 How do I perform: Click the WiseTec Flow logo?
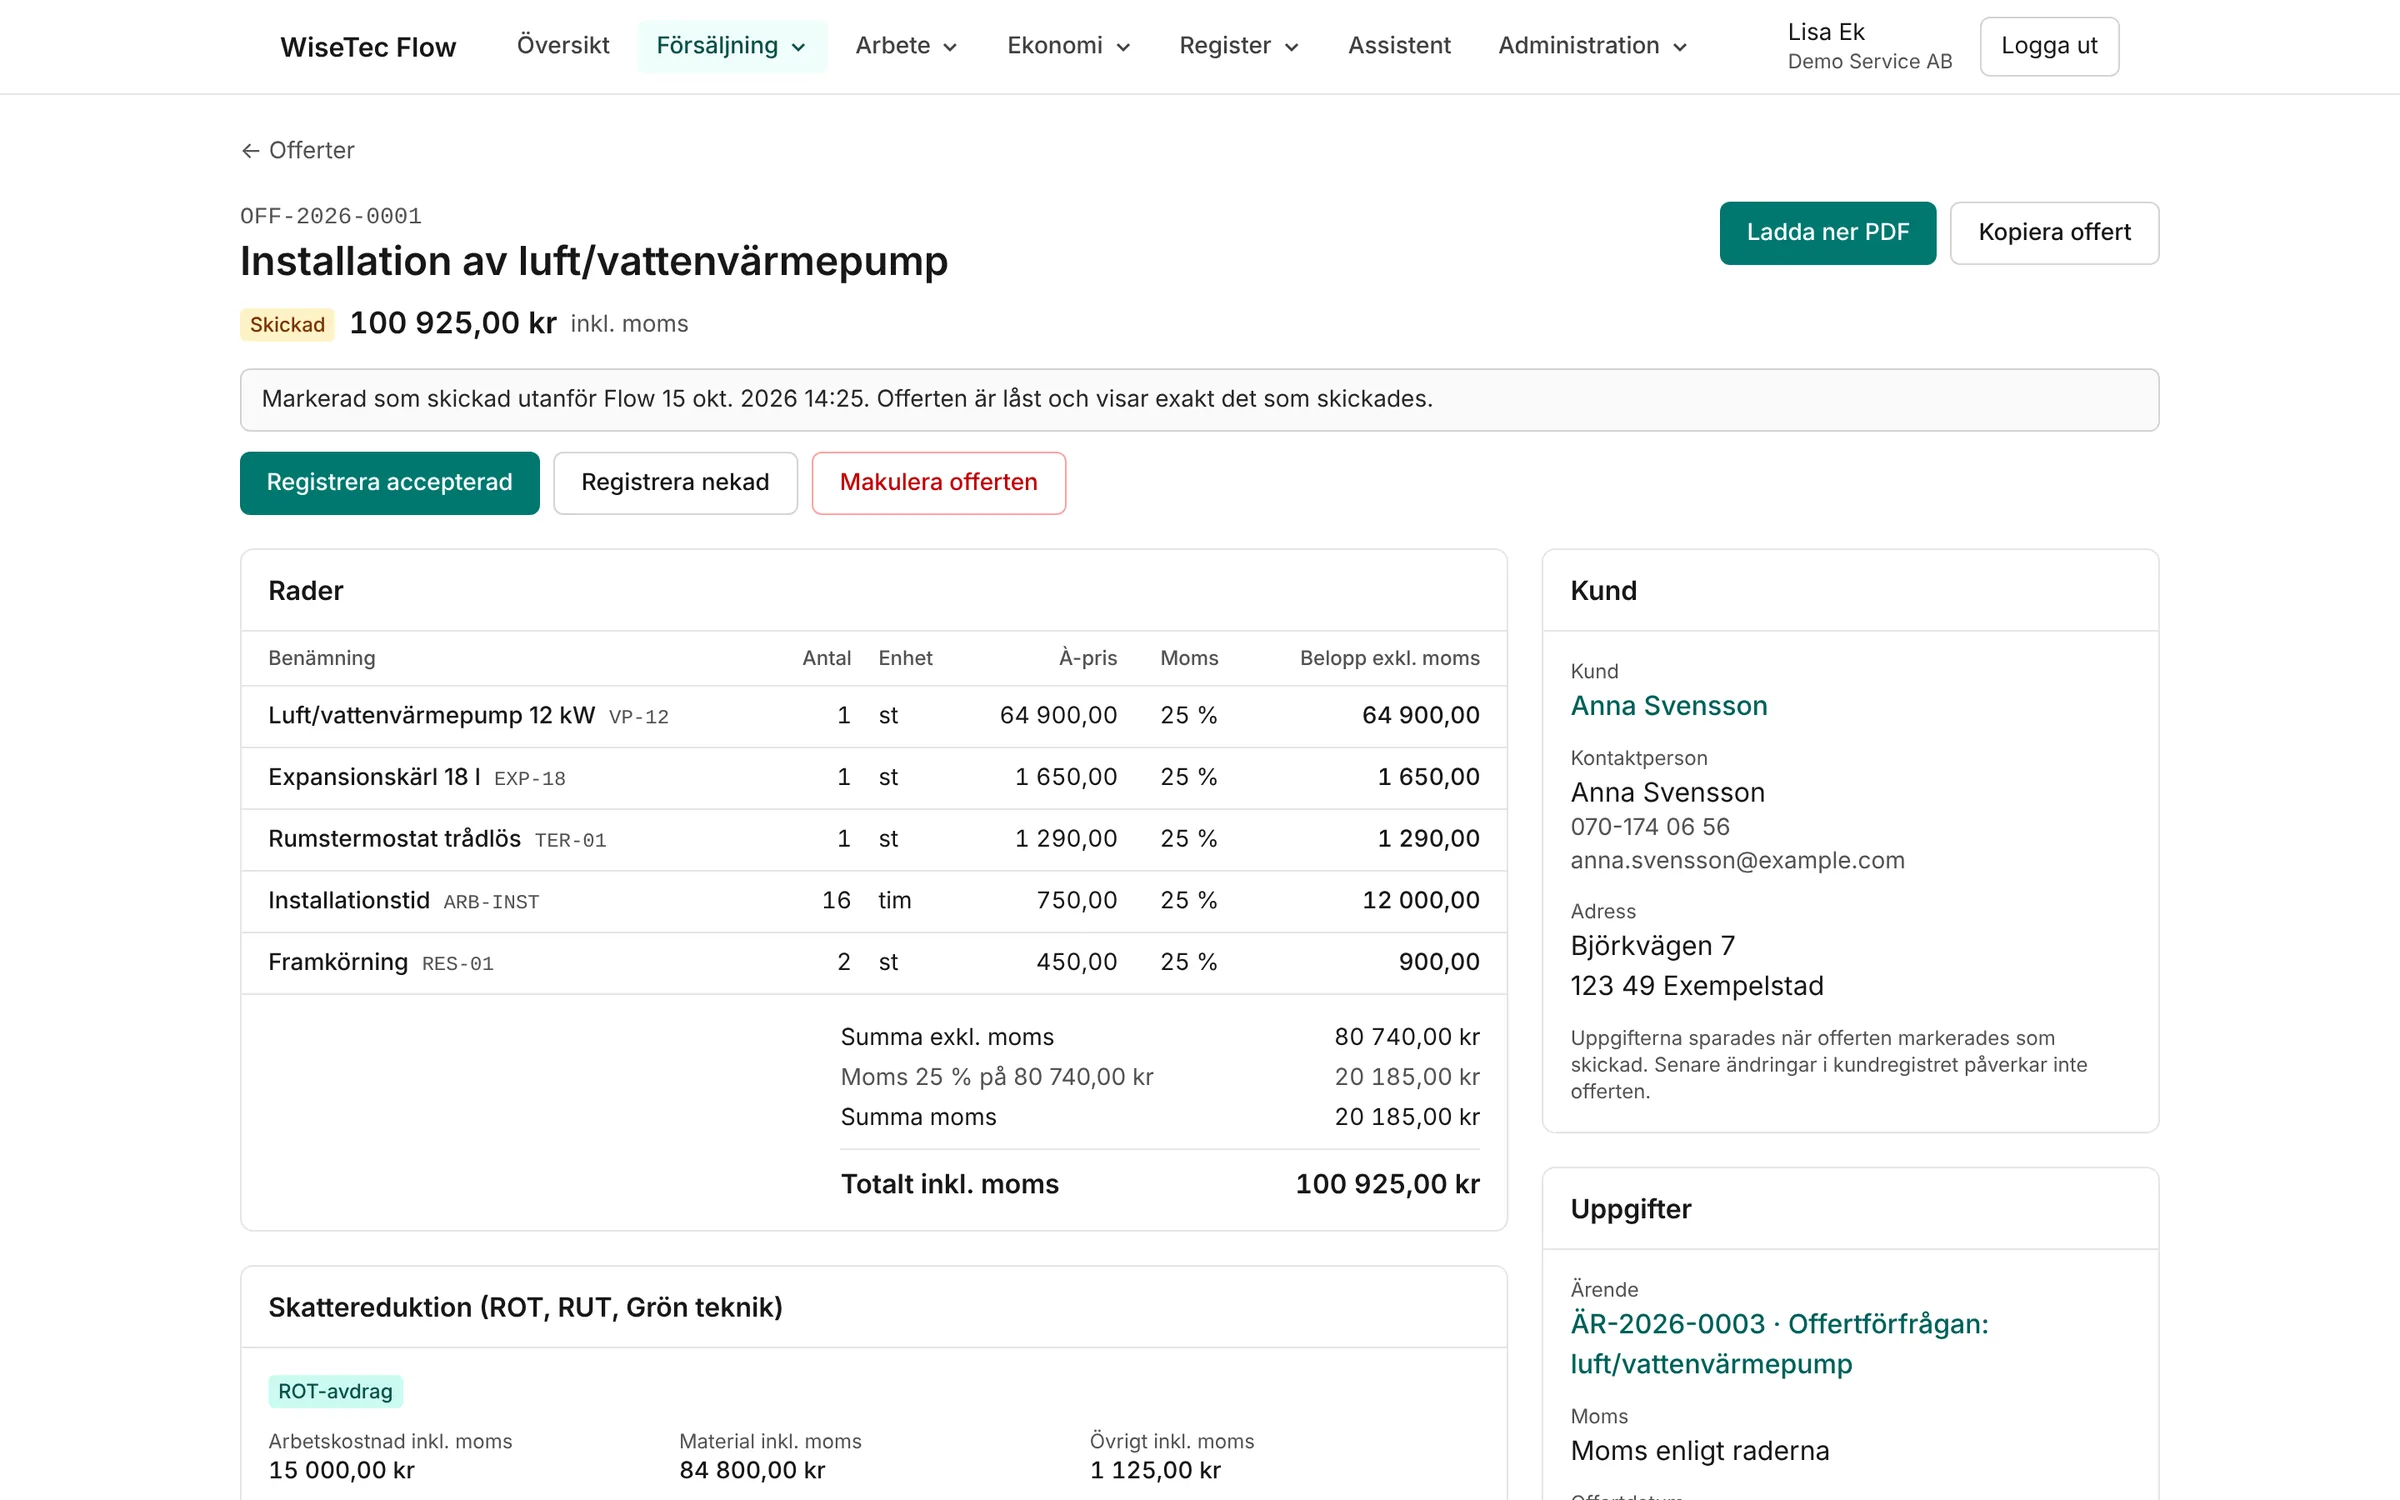coord(368,47)
